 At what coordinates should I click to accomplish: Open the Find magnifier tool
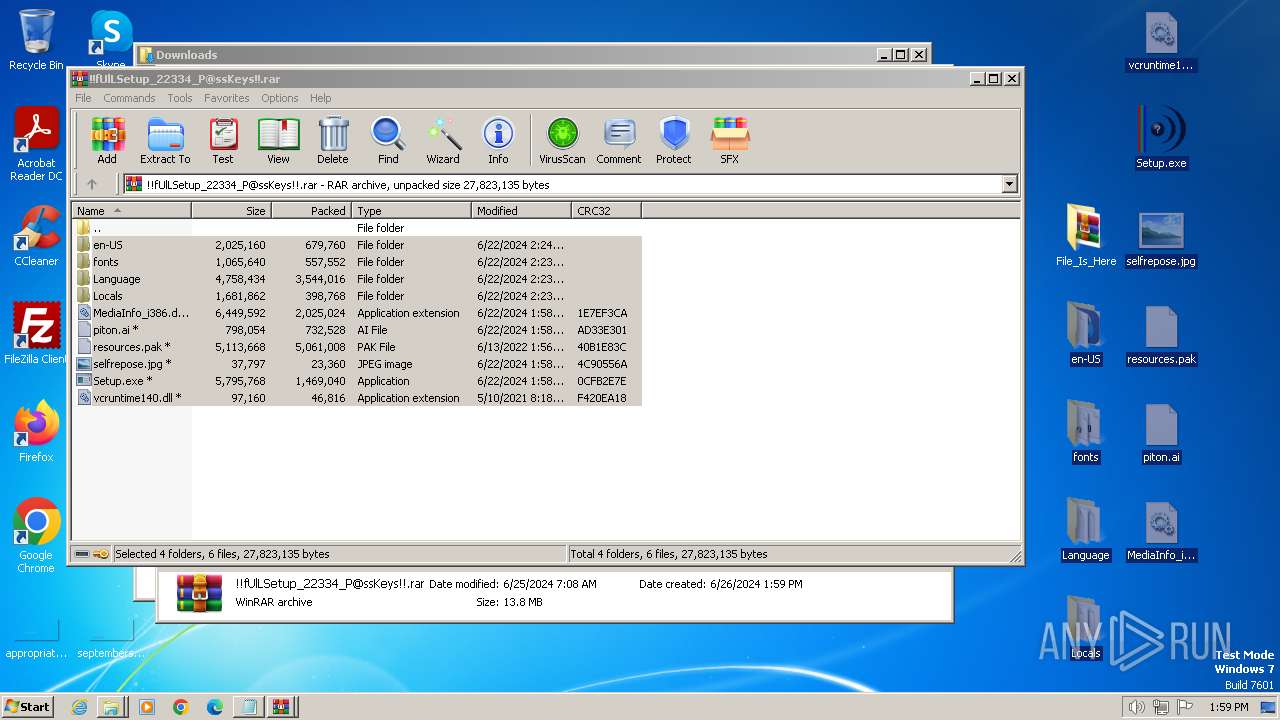(388, 140)
